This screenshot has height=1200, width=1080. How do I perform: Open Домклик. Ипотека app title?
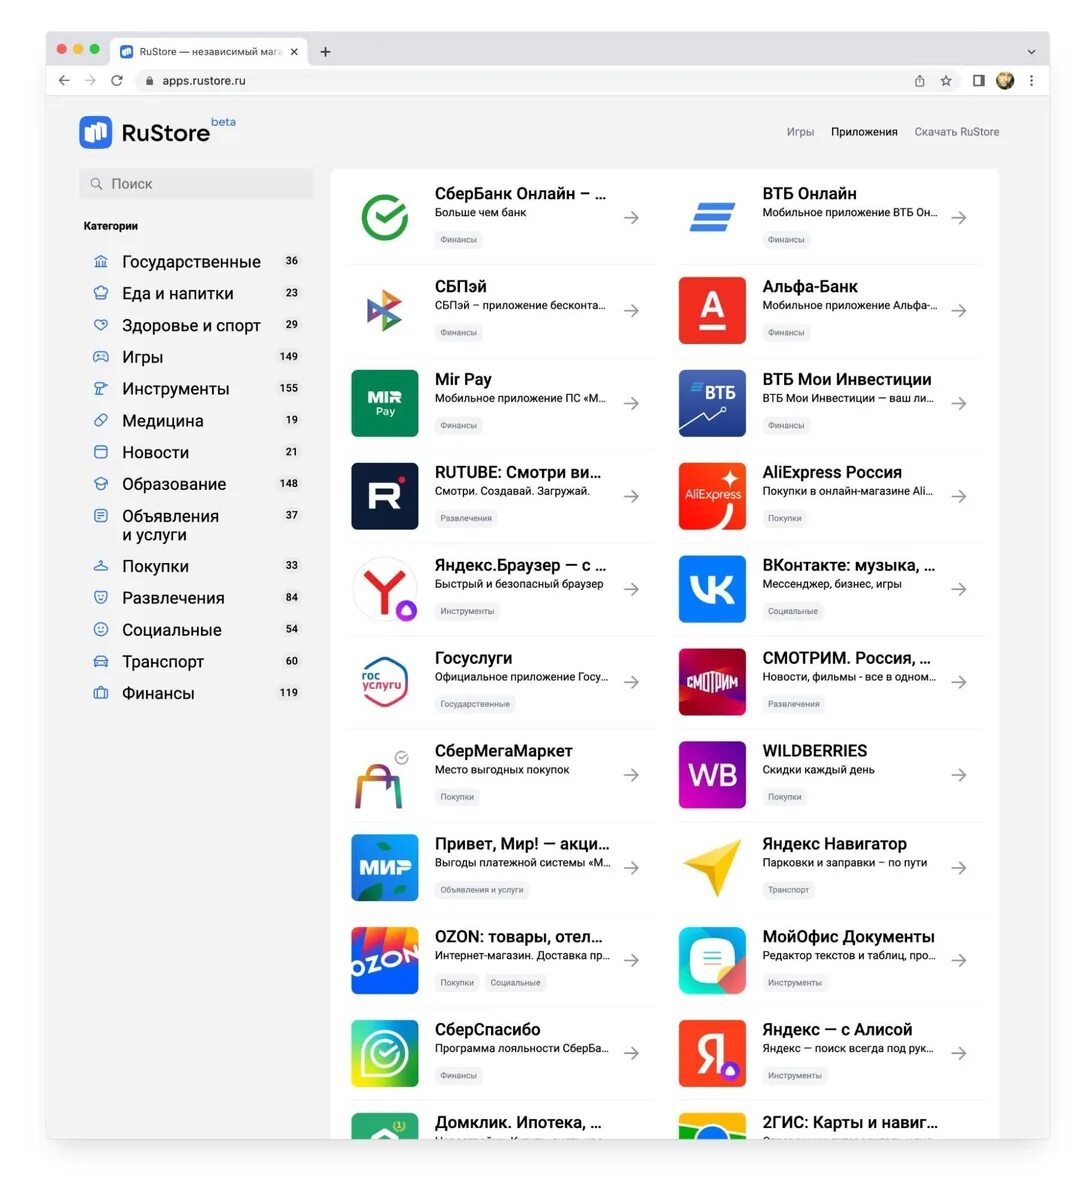pyautogui.click(x=518, y=1122)
